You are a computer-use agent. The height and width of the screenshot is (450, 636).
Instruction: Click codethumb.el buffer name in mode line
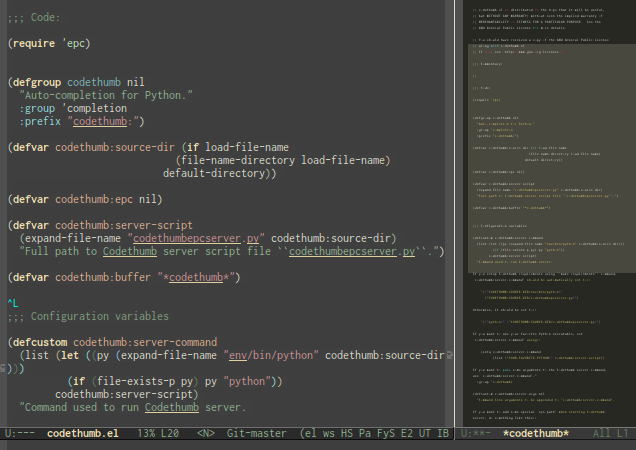coord(83,433)
